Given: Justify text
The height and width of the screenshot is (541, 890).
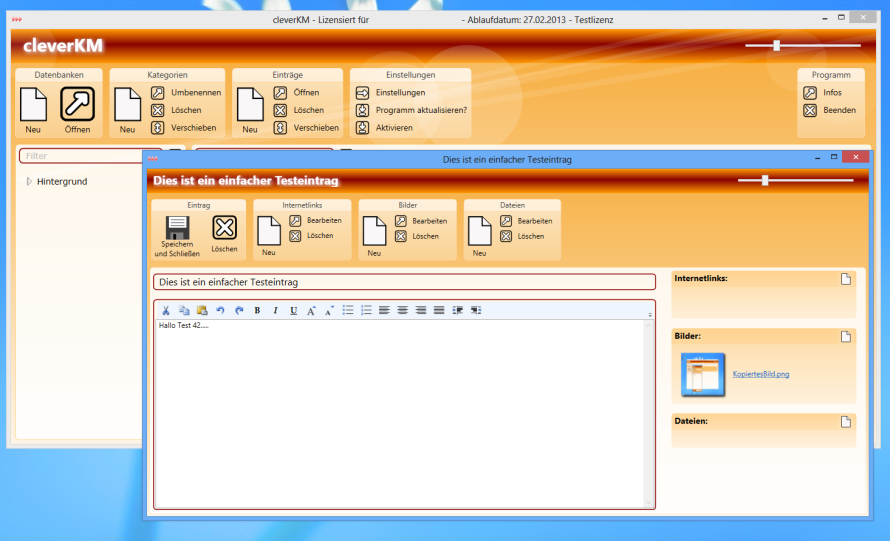Looking at the screenshot, I should coord(439,310).
